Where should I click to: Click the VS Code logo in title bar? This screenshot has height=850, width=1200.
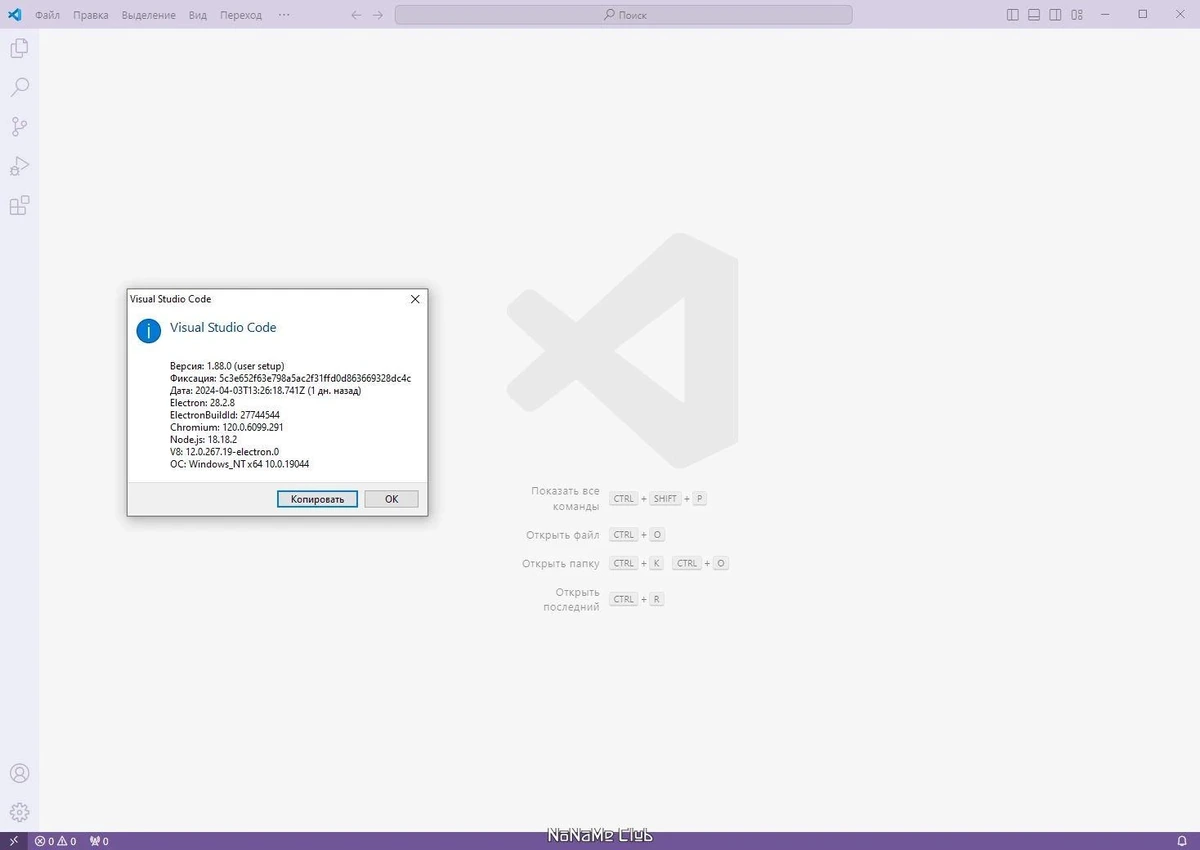point(14,15)
